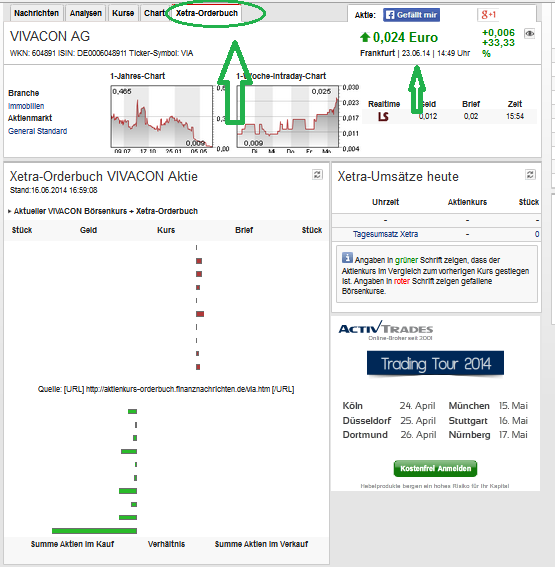This screenshot has height=567, width=555.
Task: Open the Xetra-Orderbuch tab
Action: 207,13
